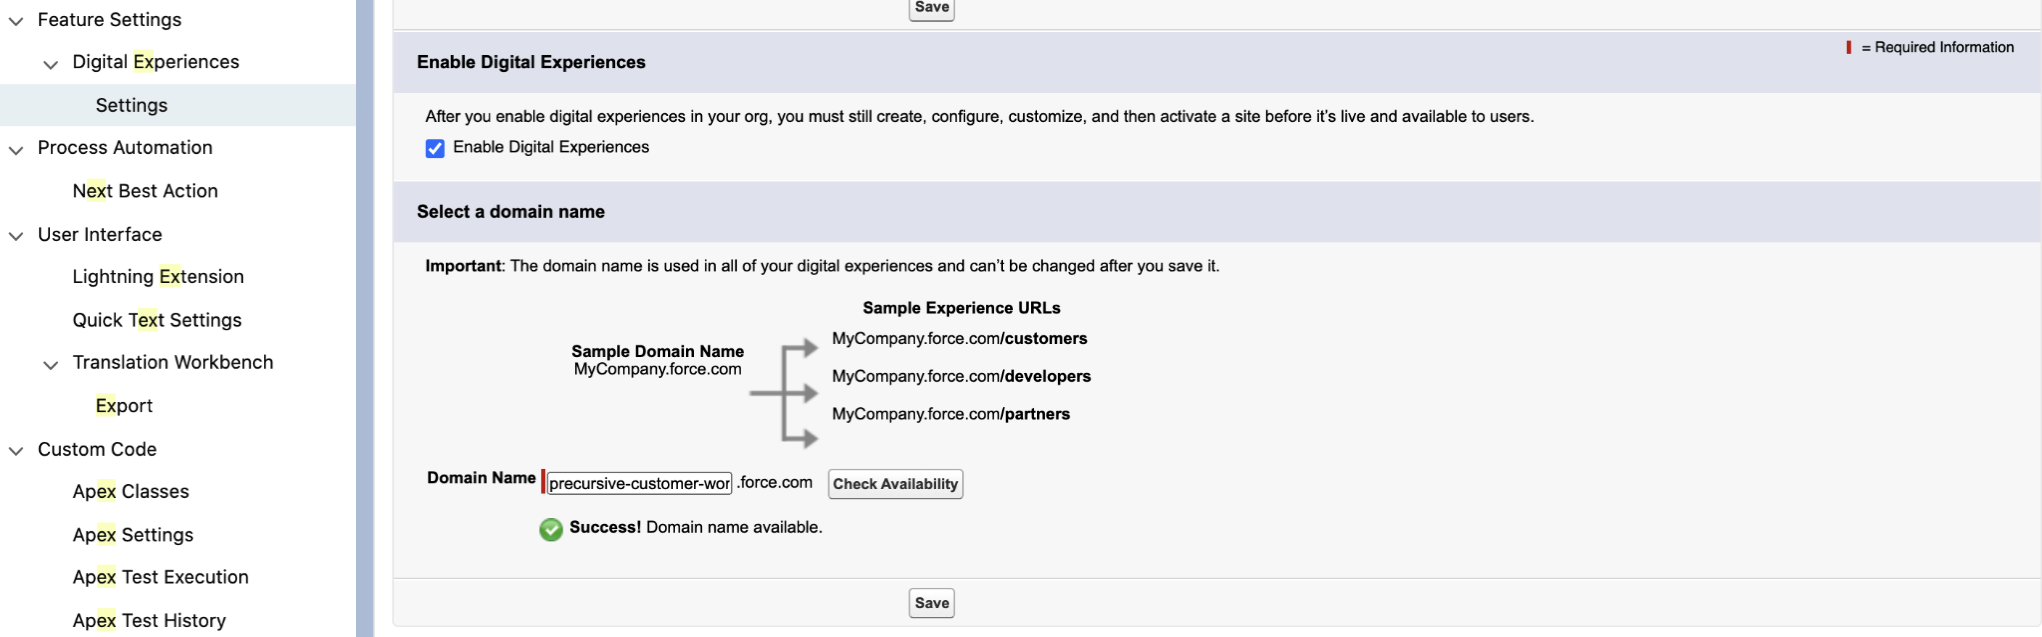Click the Check Availability button
Viewport: 2042px width, 637px height.
pyautogui.click(x=894, y=483)
